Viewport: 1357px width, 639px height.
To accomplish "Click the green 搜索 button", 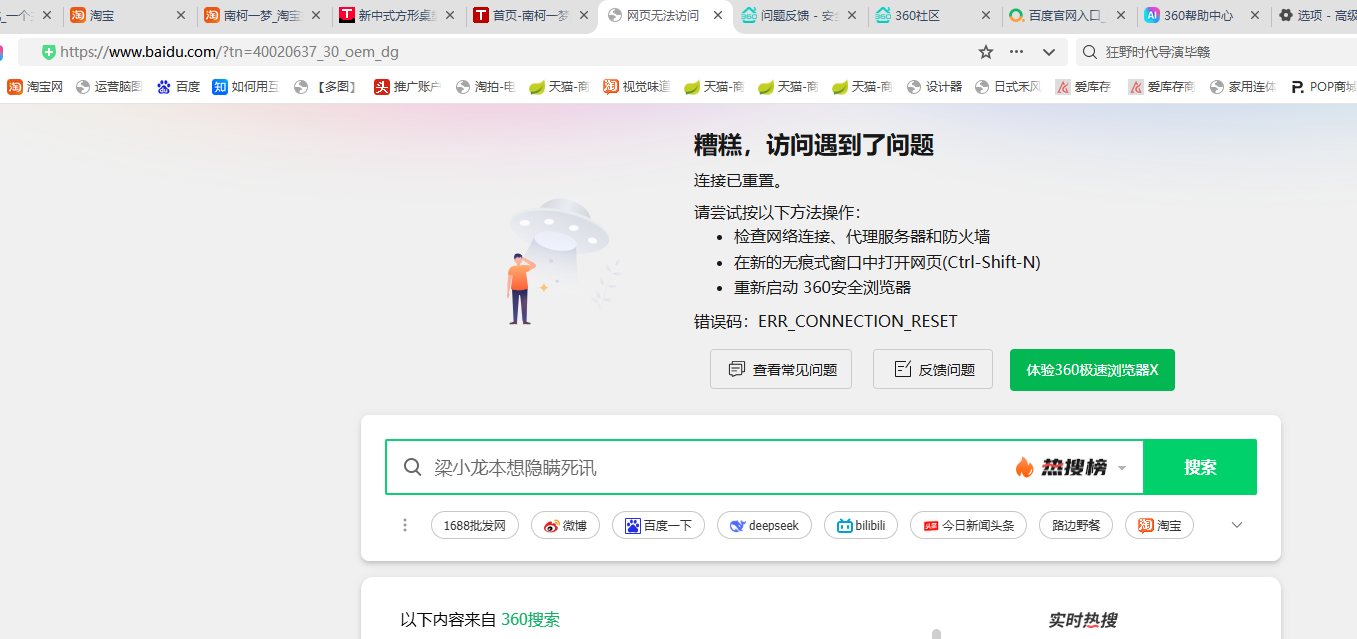I will click(x=1200, y=467).
